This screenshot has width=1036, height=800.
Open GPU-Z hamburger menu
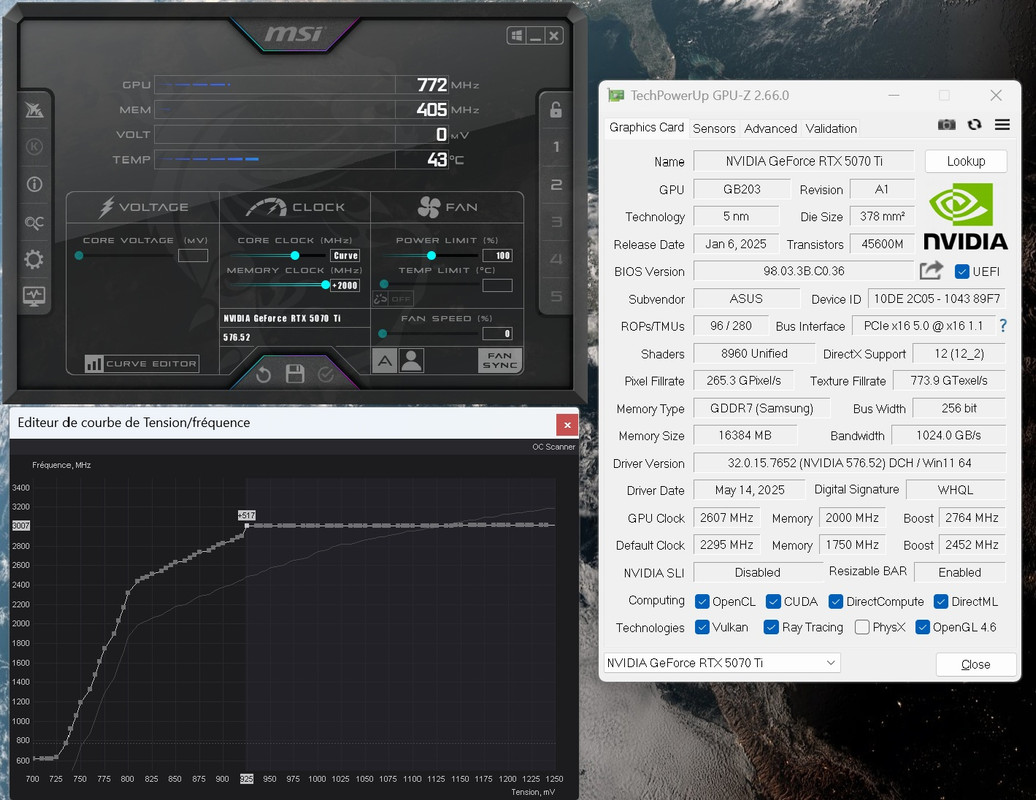tap(1002, 124)
